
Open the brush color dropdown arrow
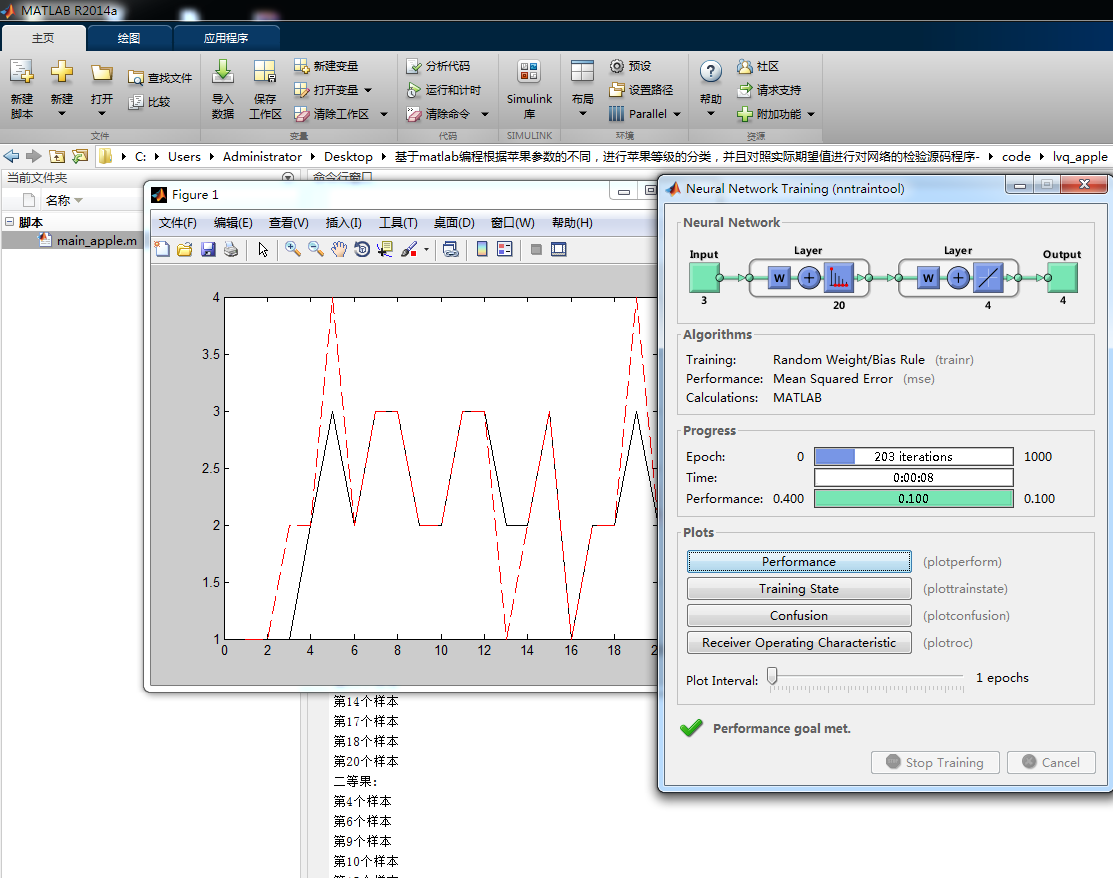[426, 249]
